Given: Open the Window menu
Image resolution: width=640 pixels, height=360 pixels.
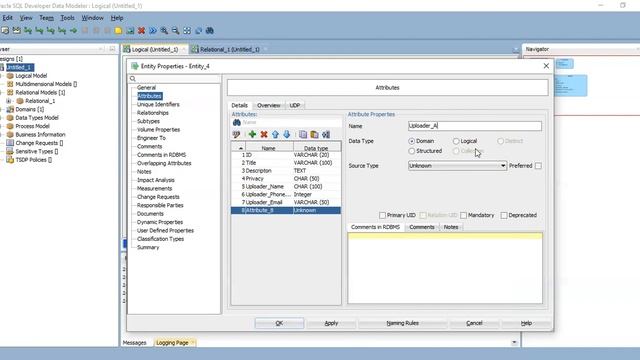Looking at the screenshot, I should point(93,18).
